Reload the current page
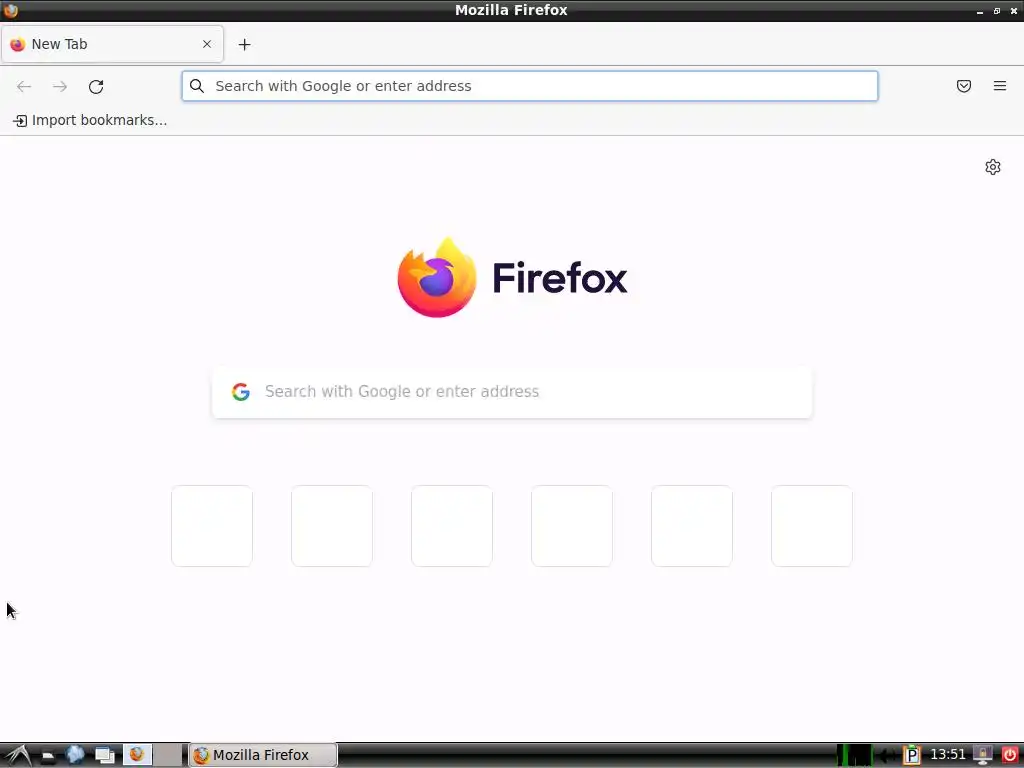 tap(96, 86)
